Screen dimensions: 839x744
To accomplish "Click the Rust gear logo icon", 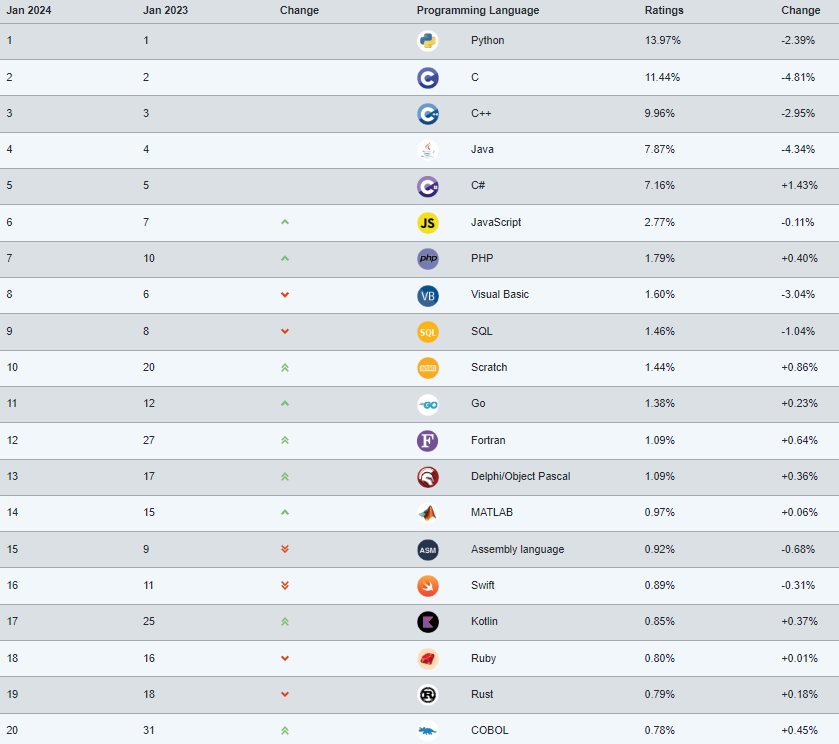I will click(x=428, y=695).
